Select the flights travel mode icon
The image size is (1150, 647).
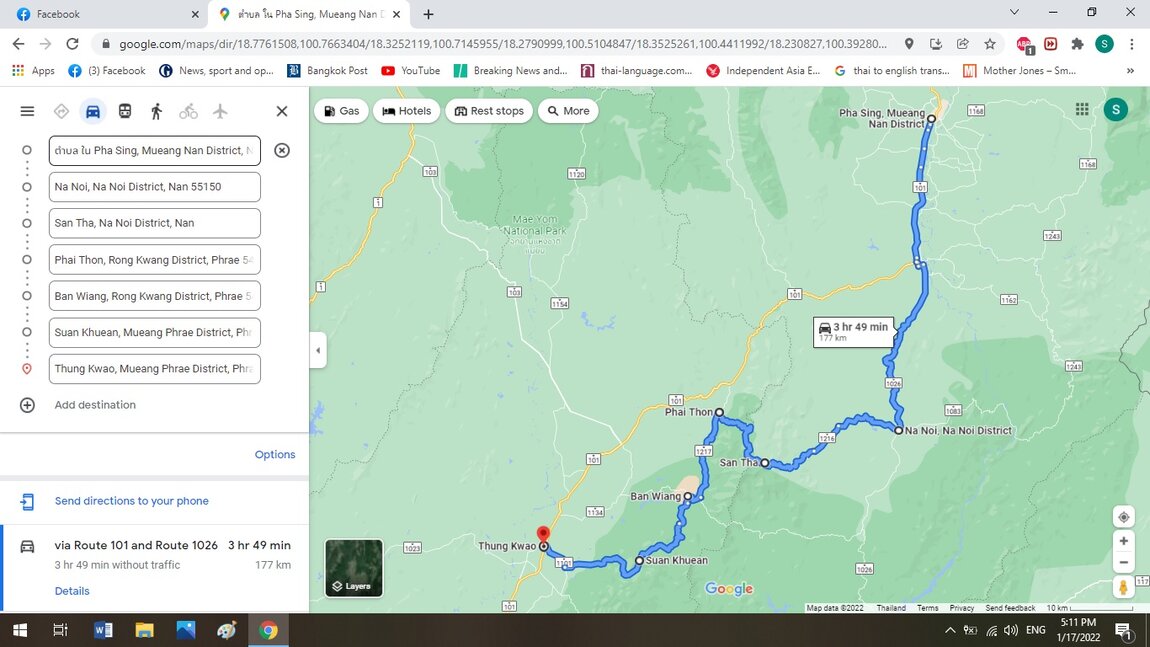coord(220,111)
